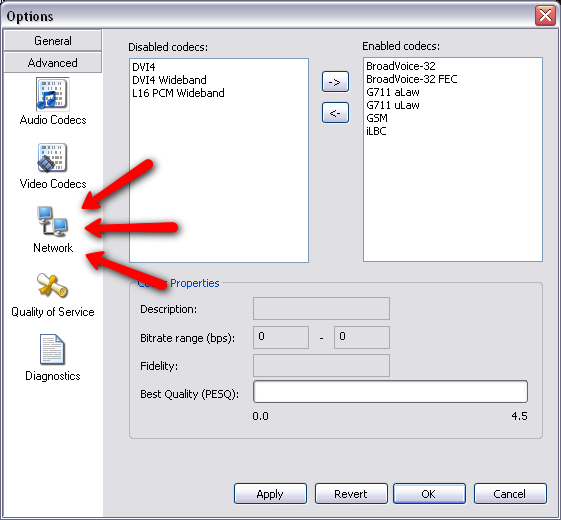Screen dimensions: 561x520
Task: Confirm options with OK button
Action: [429, 494]
